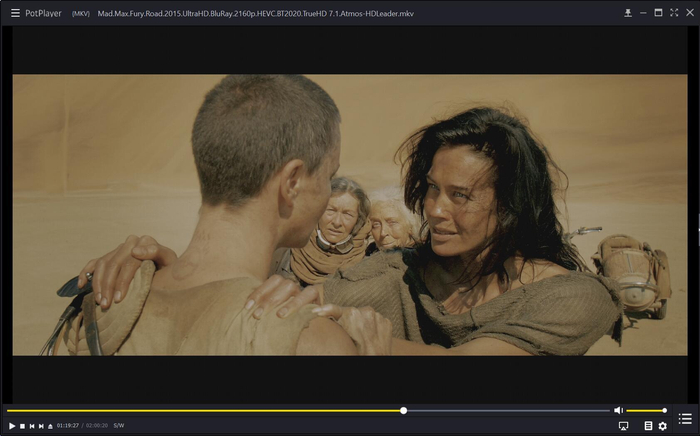
Task: Switch to fullscreen mode with the arrows icon
Action: tap(674, 12)
